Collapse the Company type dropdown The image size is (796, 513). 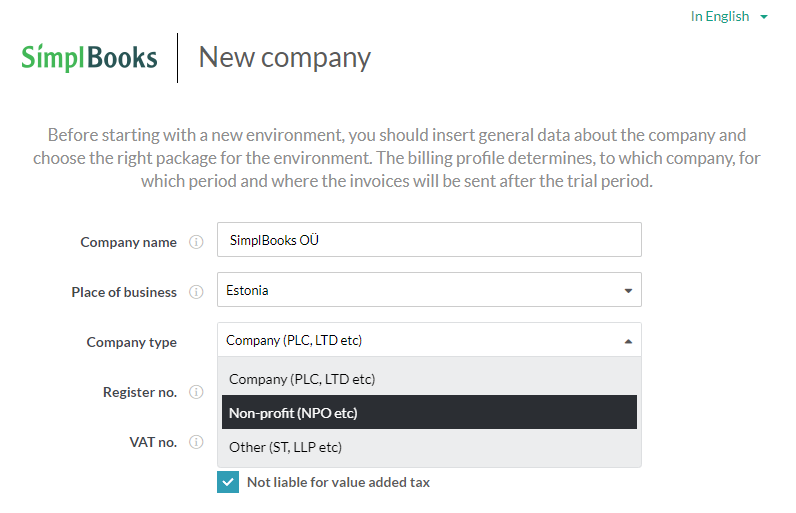429,340
